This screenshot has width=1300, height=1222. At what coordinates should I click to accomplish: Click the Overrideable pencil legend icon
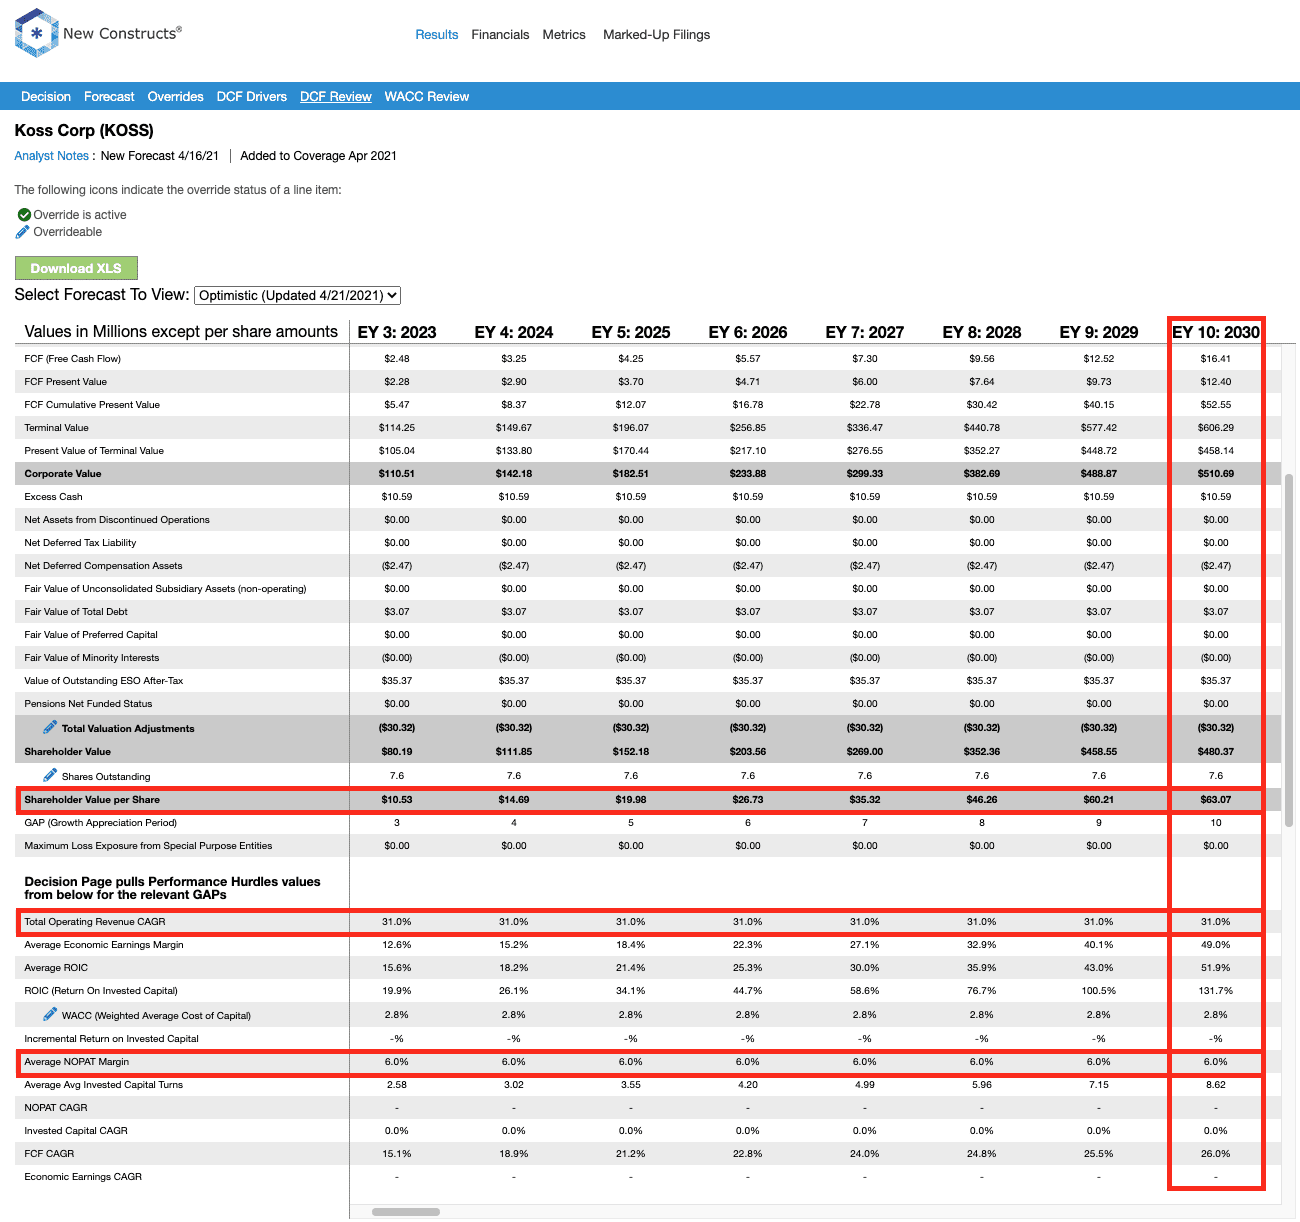click(x=23, y=232)
